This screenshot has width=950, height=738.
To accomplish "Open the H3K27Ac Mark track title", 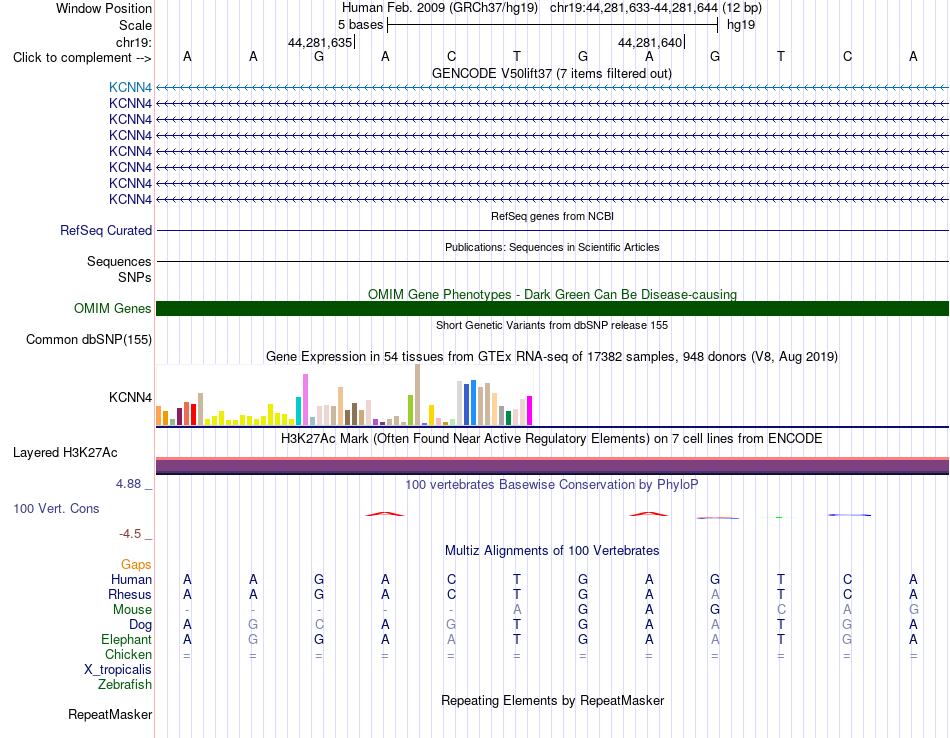I will (551, 438).
